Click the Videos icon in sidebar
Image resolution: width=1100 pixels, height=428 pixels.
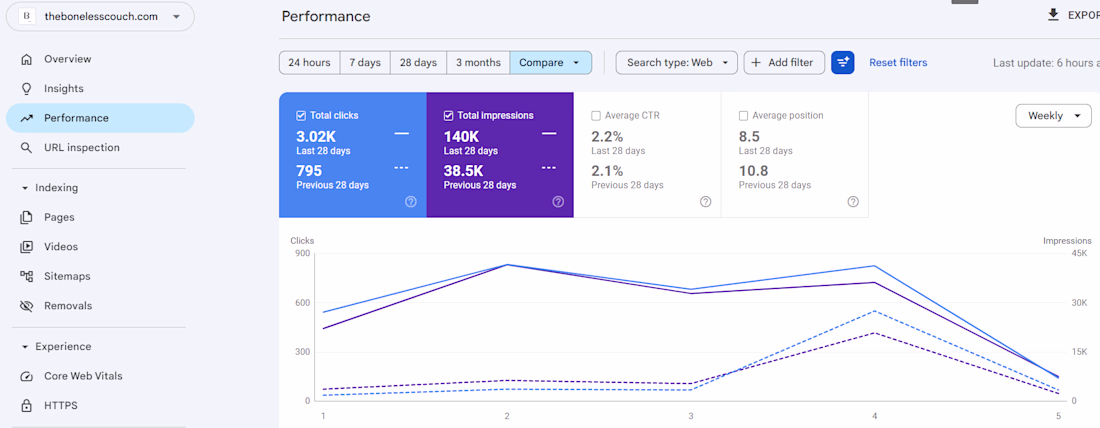point(26,247)
